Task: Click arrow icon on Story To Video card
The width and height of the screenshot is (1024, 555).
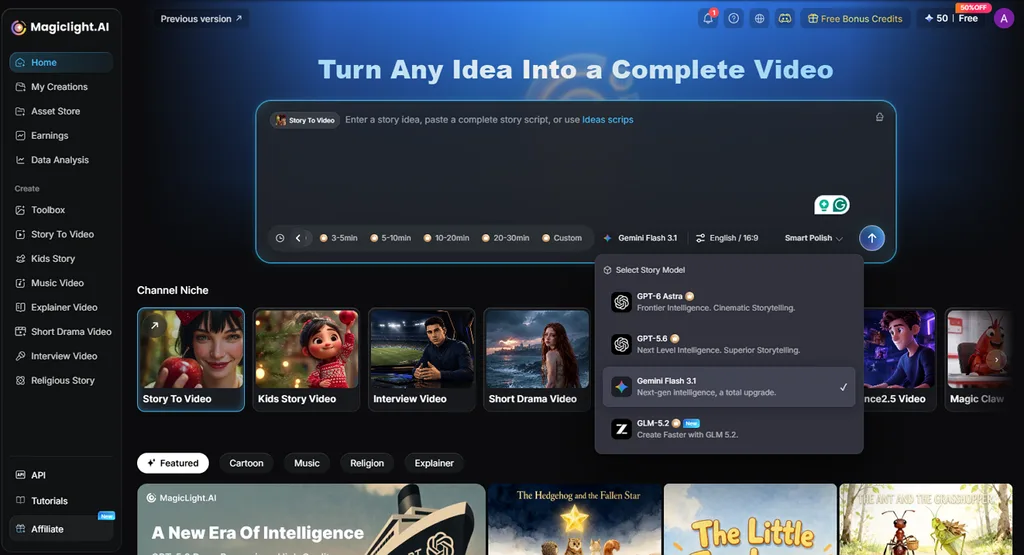Action: pos(155,325)
